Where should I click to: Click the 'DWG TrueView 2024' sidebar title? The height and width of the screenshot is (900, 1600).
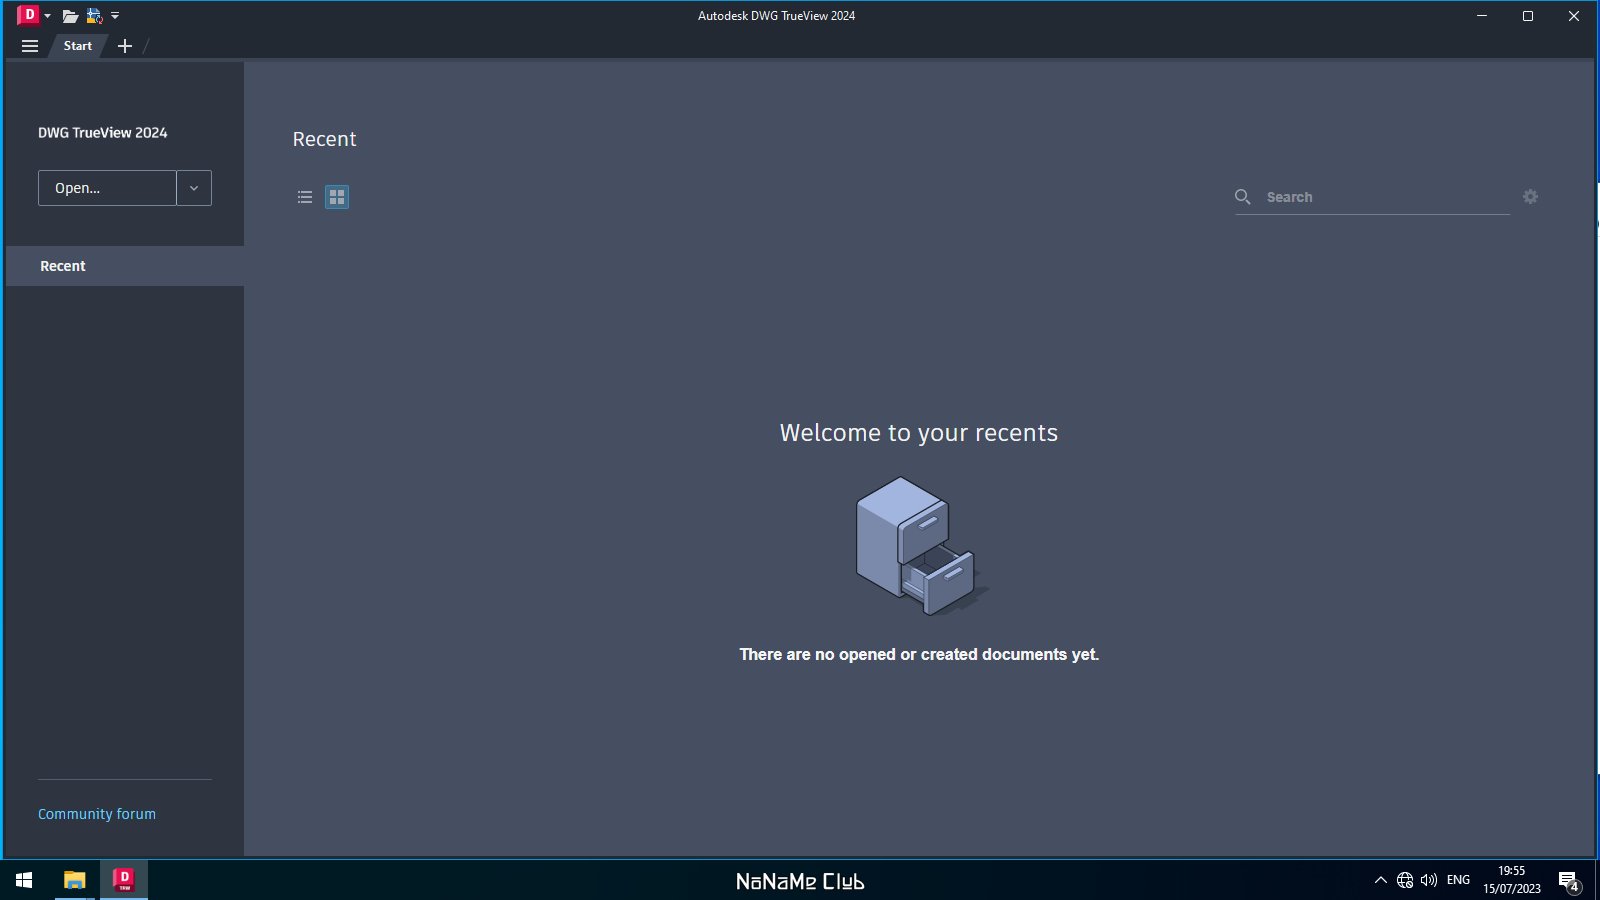(103, 133)
